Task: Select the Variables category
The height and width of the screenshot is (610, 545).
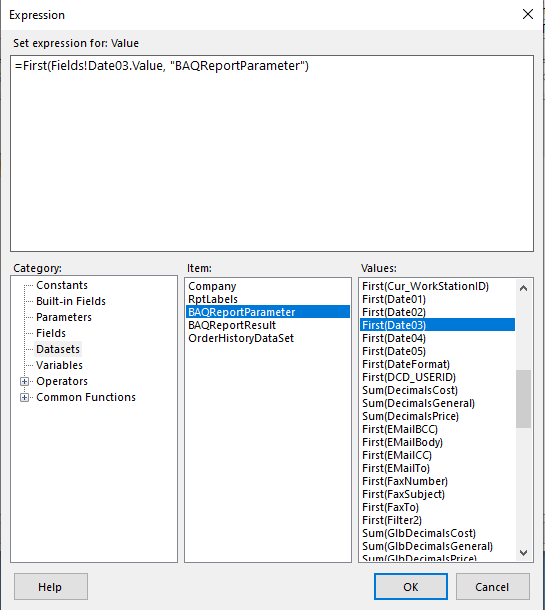Action: pos(59,365)
